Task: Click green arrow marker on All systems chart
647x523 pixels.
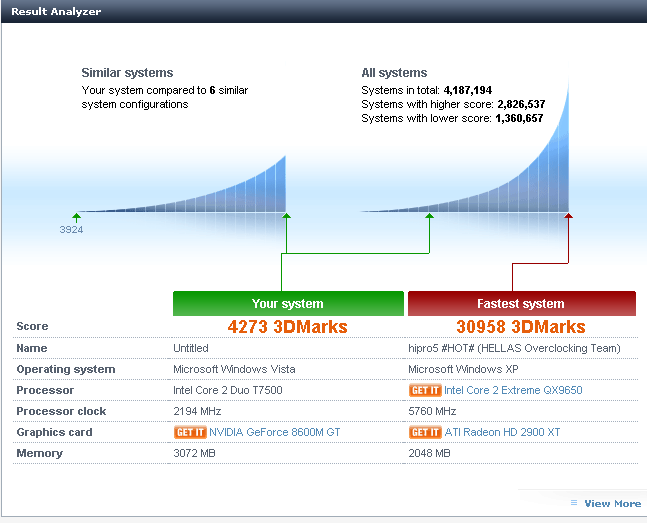Action: point(430,216)
